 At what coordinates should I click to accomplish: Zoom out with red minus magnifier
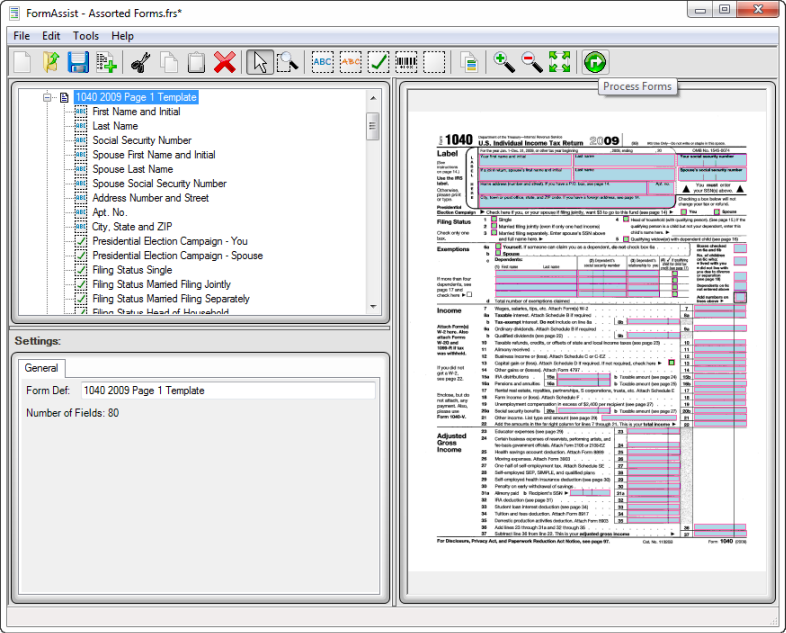(532, 63)
